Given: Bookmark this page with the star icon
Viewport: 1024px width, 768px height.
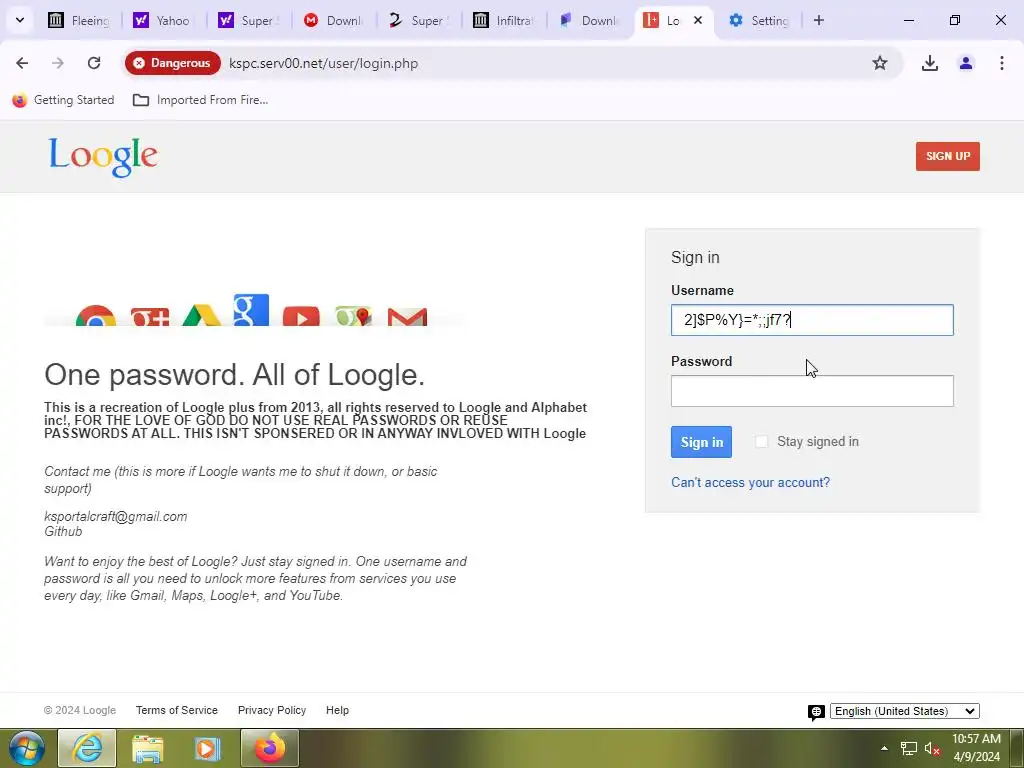Looking at the screenshot, I should pyautogui.click(x=880, y=63).
